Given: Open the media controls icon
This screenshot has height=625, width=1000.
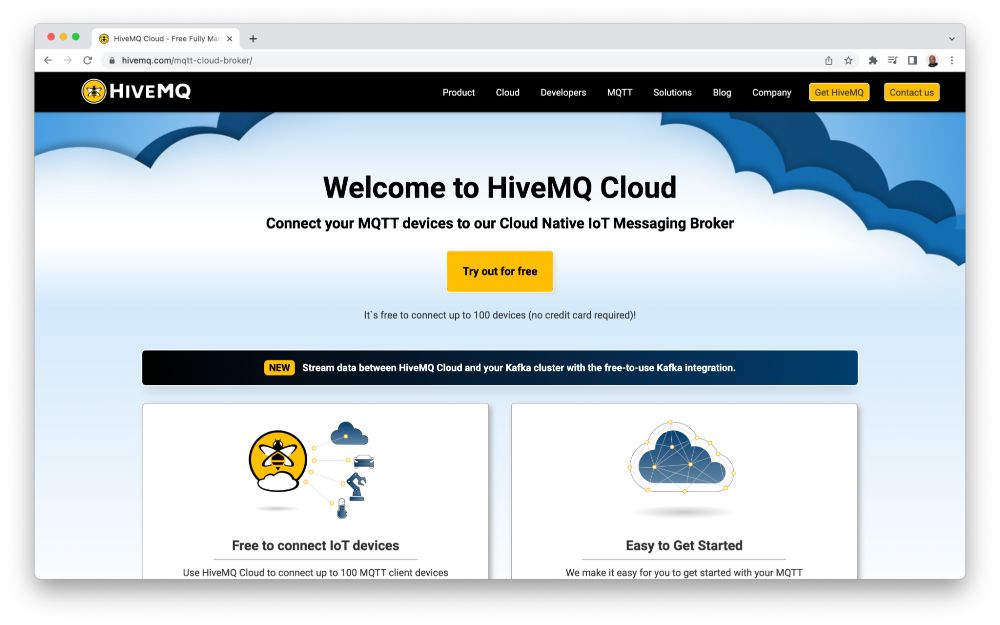Looking at the screenshot, I should click(892, 61).
